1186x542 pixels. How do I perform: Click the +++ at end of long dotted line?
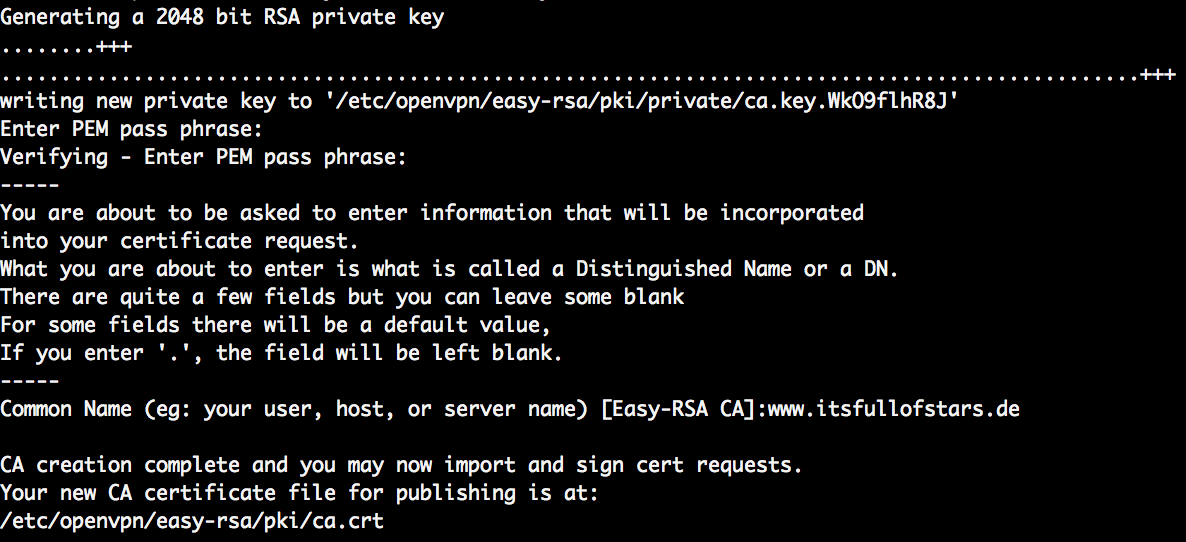[x=1157, y=75]
